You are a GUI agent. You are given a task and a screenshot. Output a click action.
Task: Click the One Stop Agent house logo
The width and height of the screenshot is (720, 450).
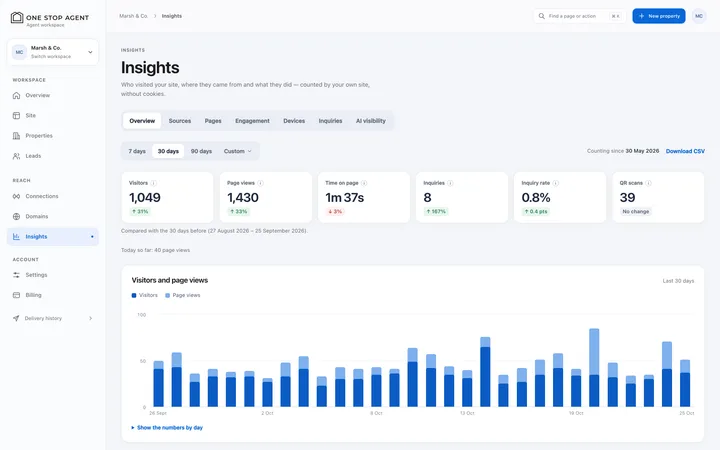tap(17, 17)
